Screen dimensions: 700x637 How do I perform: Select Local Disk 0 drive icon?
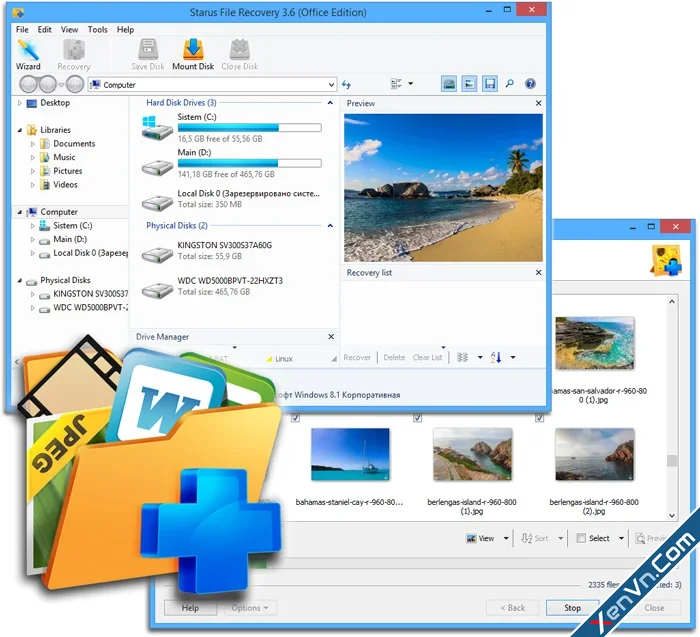(157, 203)
